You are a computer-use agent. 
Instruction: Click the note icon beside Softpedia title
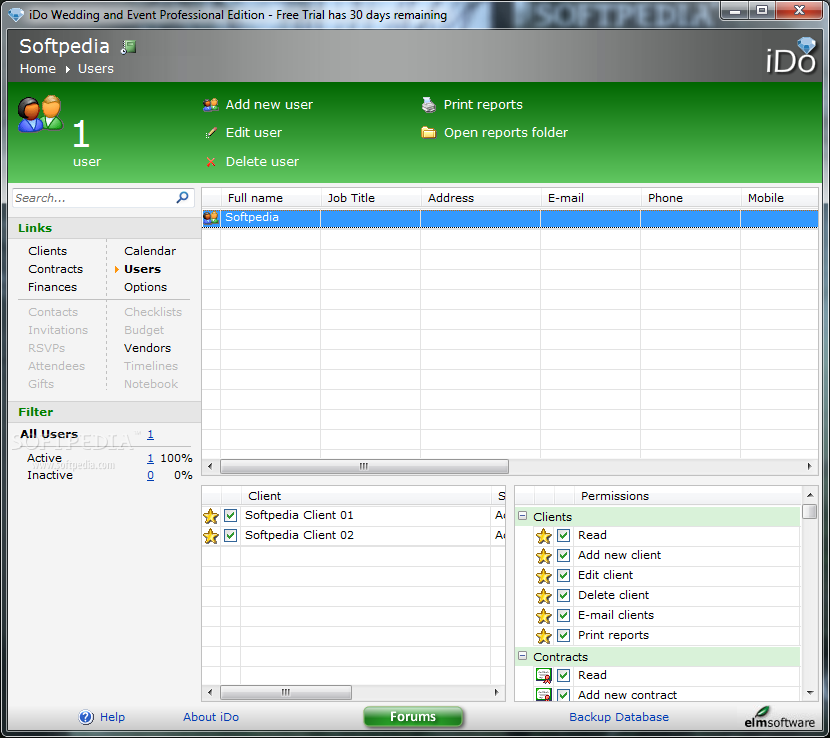pos(129,47)
